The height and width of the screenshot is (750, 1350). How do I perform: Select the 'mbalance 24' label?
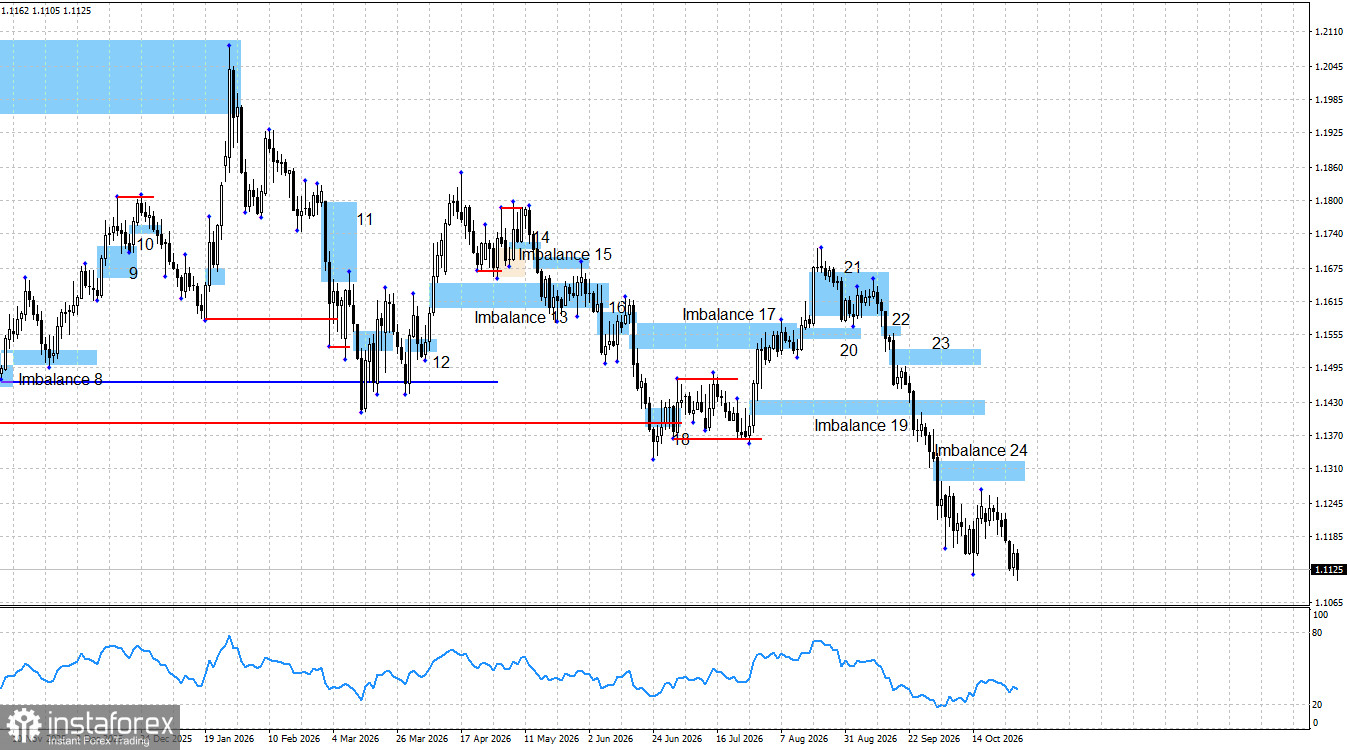[x=982, y=451]
